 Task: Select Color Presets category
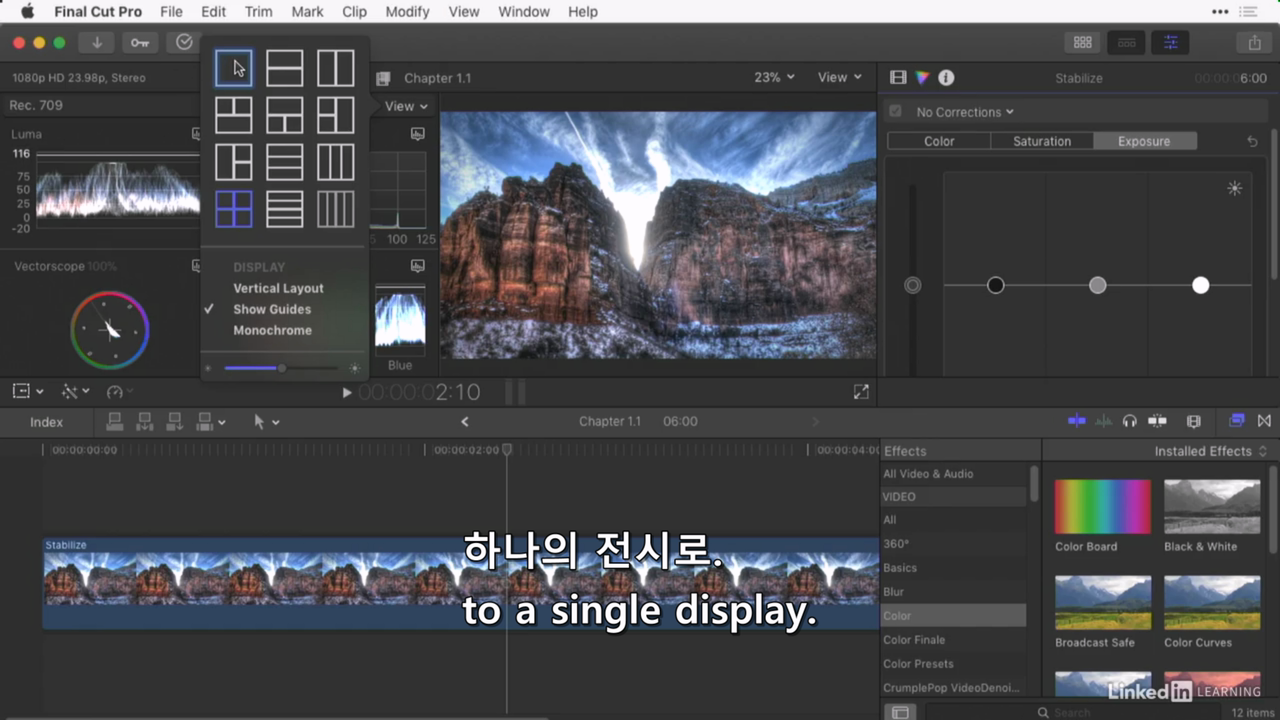[918, 664]
